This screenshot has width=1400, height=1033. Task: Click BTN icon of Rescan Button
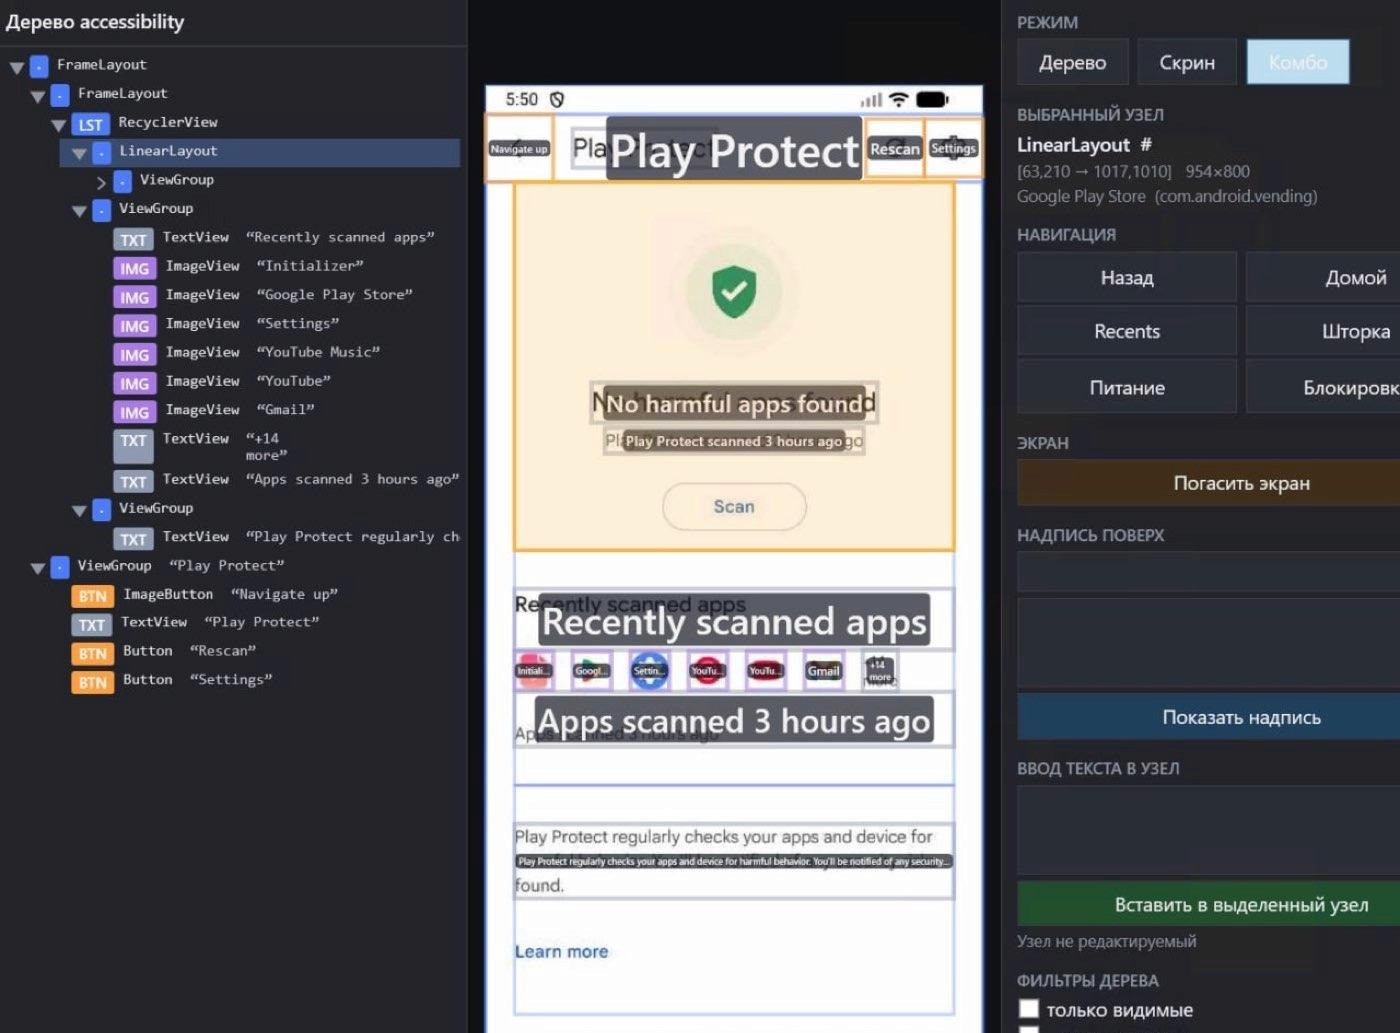click(92, 653)
